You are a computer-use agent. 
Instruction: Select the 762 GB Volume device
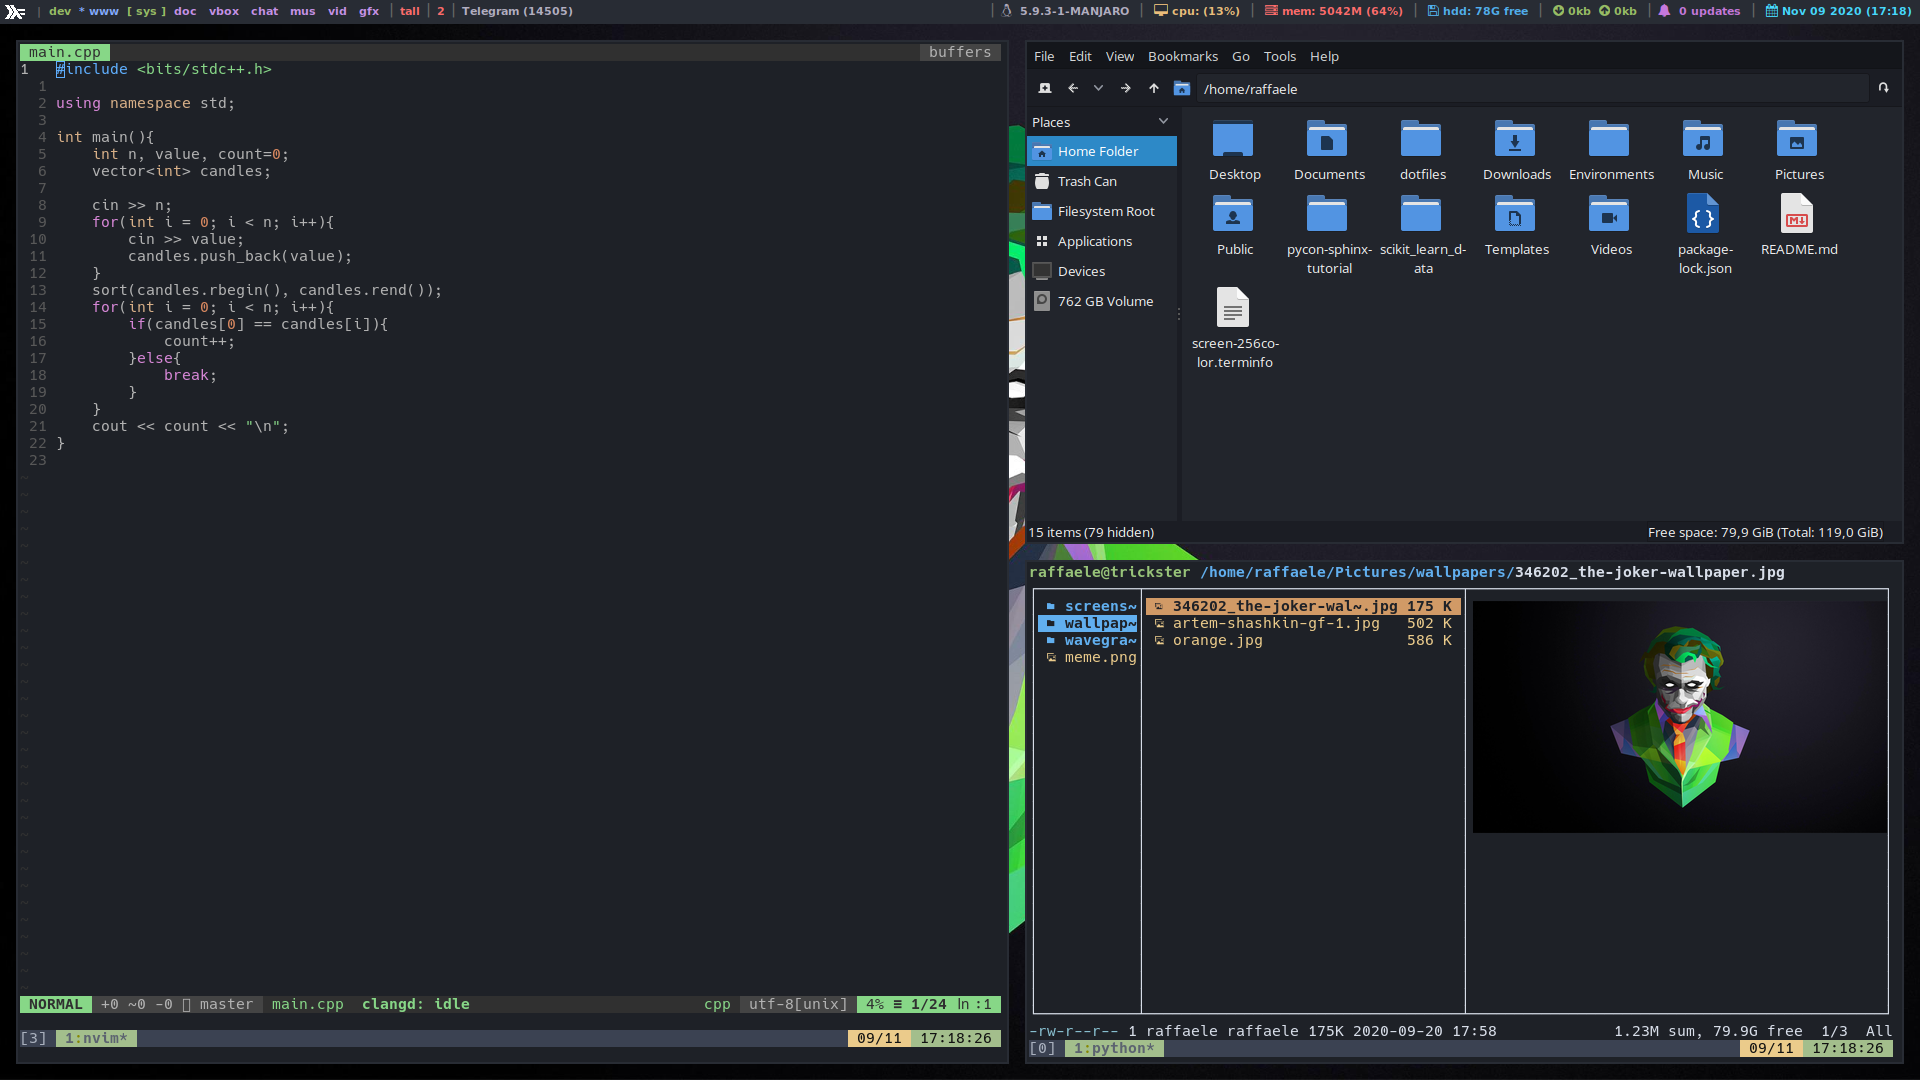point(1105,301)
